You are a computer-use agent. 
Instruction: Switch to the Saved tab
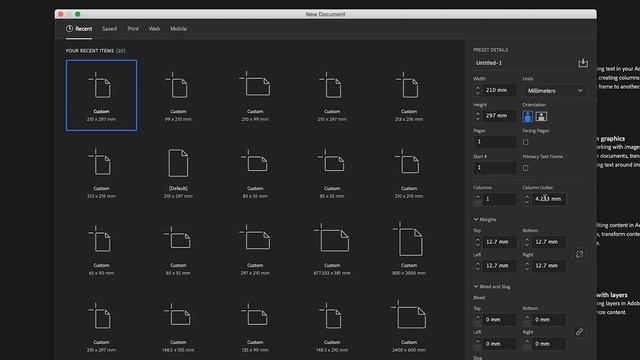pyautogui.click(x=109, y=29)
